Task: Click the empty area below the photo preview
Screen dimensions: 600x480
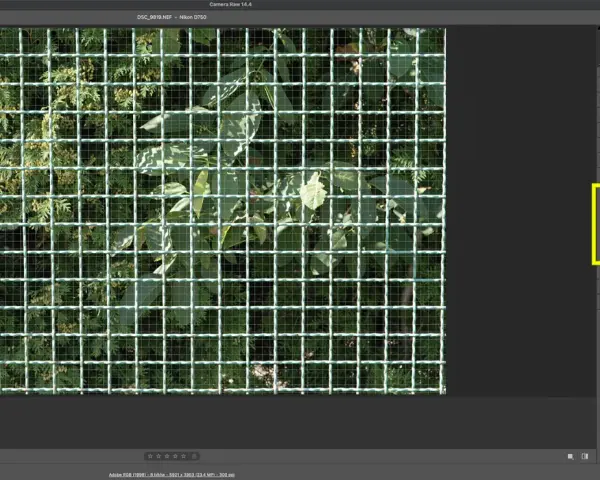Action: [298, 423]
